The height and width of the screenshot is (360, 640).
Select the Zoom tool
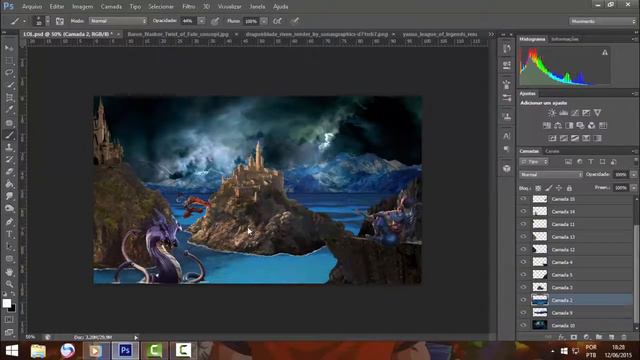point(9,284)
